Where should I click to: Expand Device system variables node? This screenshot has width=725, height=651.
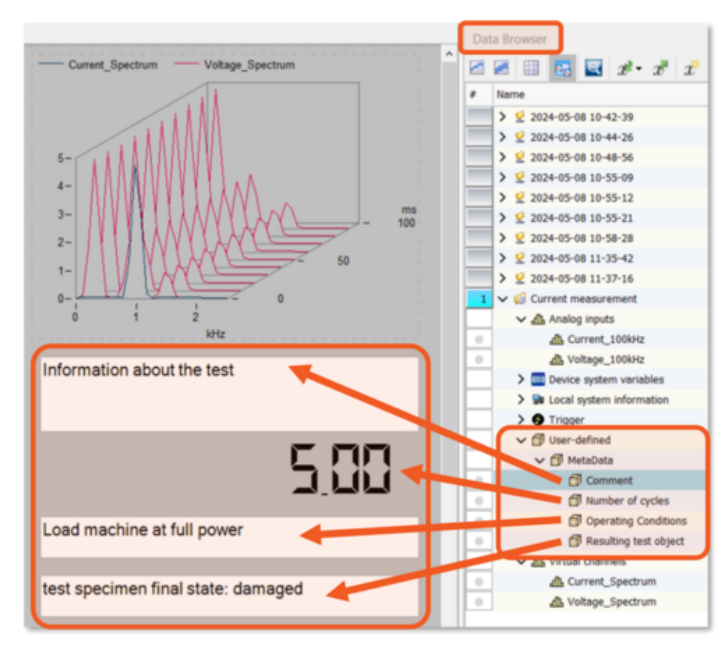coord(521,379)
